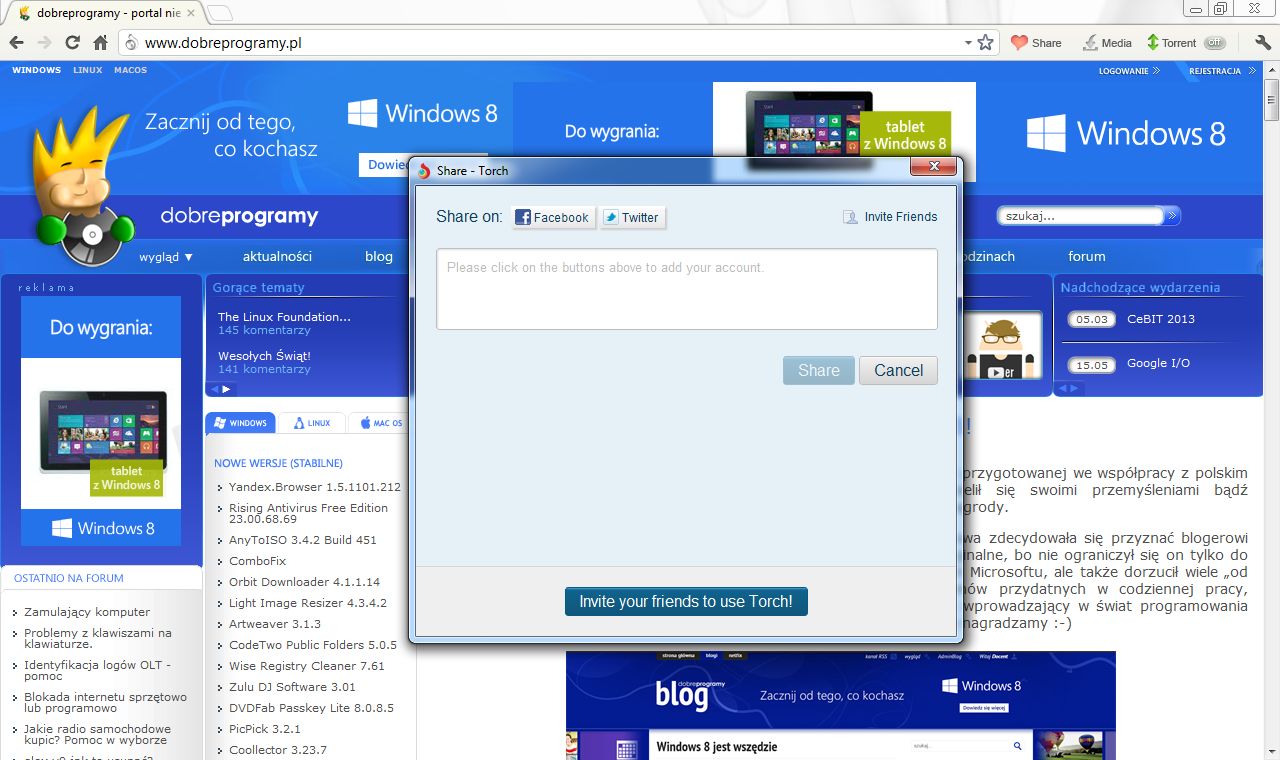Select the WINDOWS top navigation link
Screen dimensions: 1280x760
pyautogui.click(x=36, y=70)
